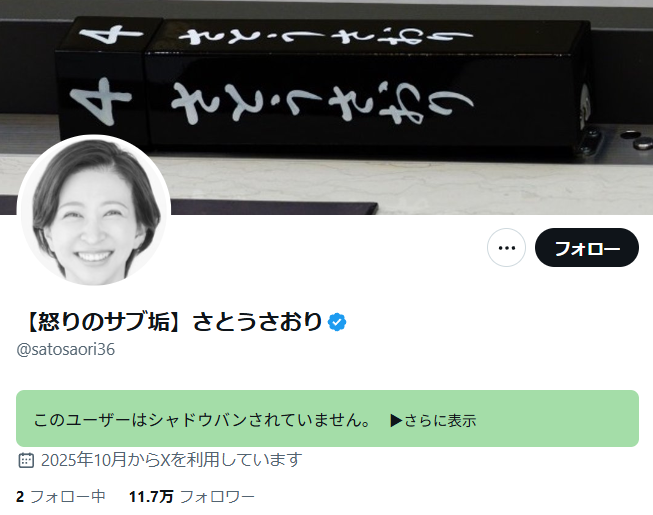This screenshot has height=515, width=653.
Task: Click the 11.7万 follower count number
Action: [x=151, y=497]
